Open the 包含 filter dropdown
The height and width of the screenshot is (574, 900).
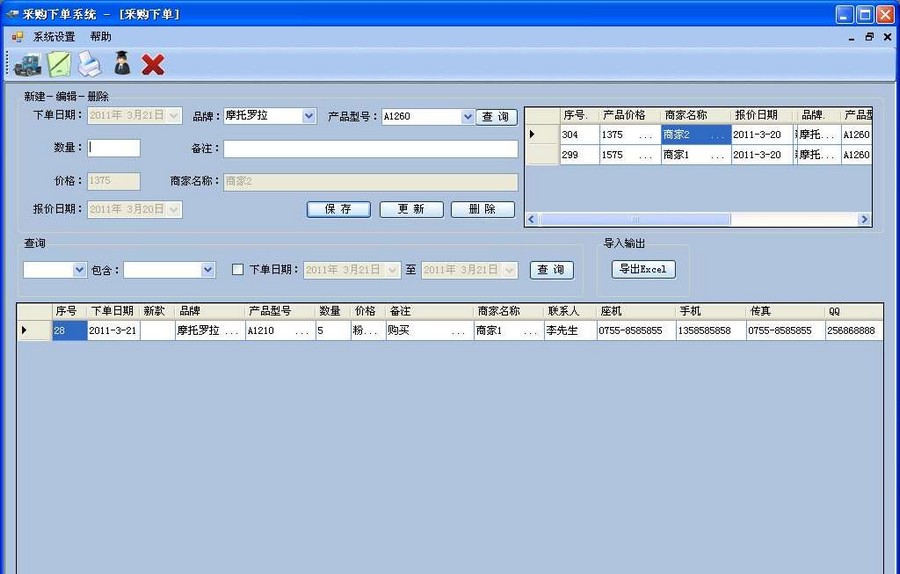tap(208, 270)
